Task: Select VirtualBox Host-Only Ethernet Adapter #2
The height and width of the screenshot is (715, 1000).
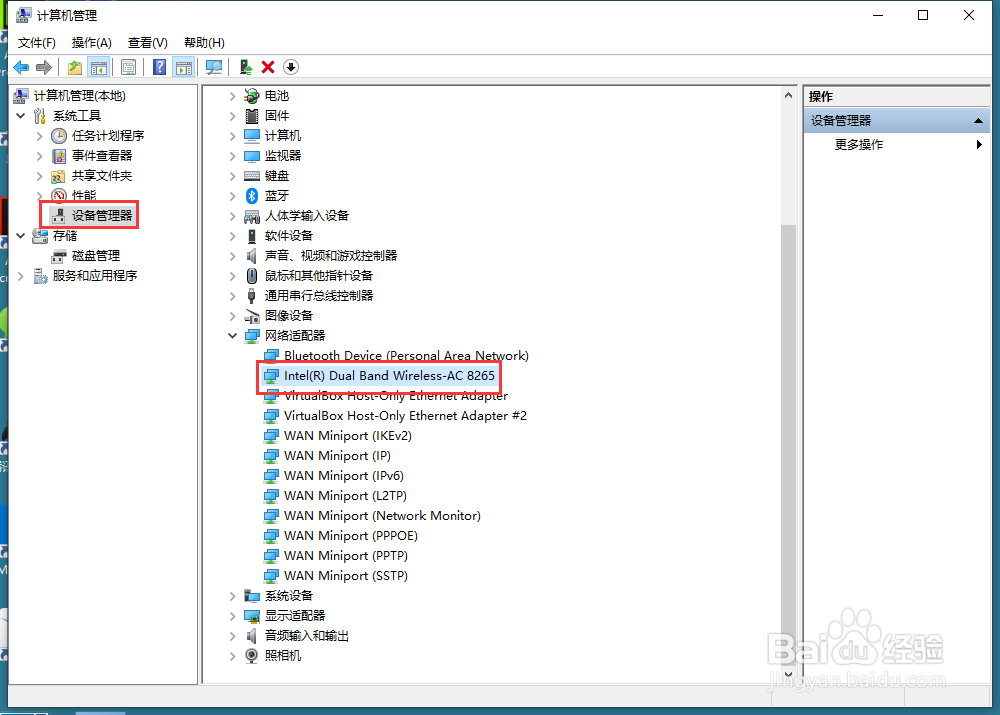Action: (x=405, y=416)
